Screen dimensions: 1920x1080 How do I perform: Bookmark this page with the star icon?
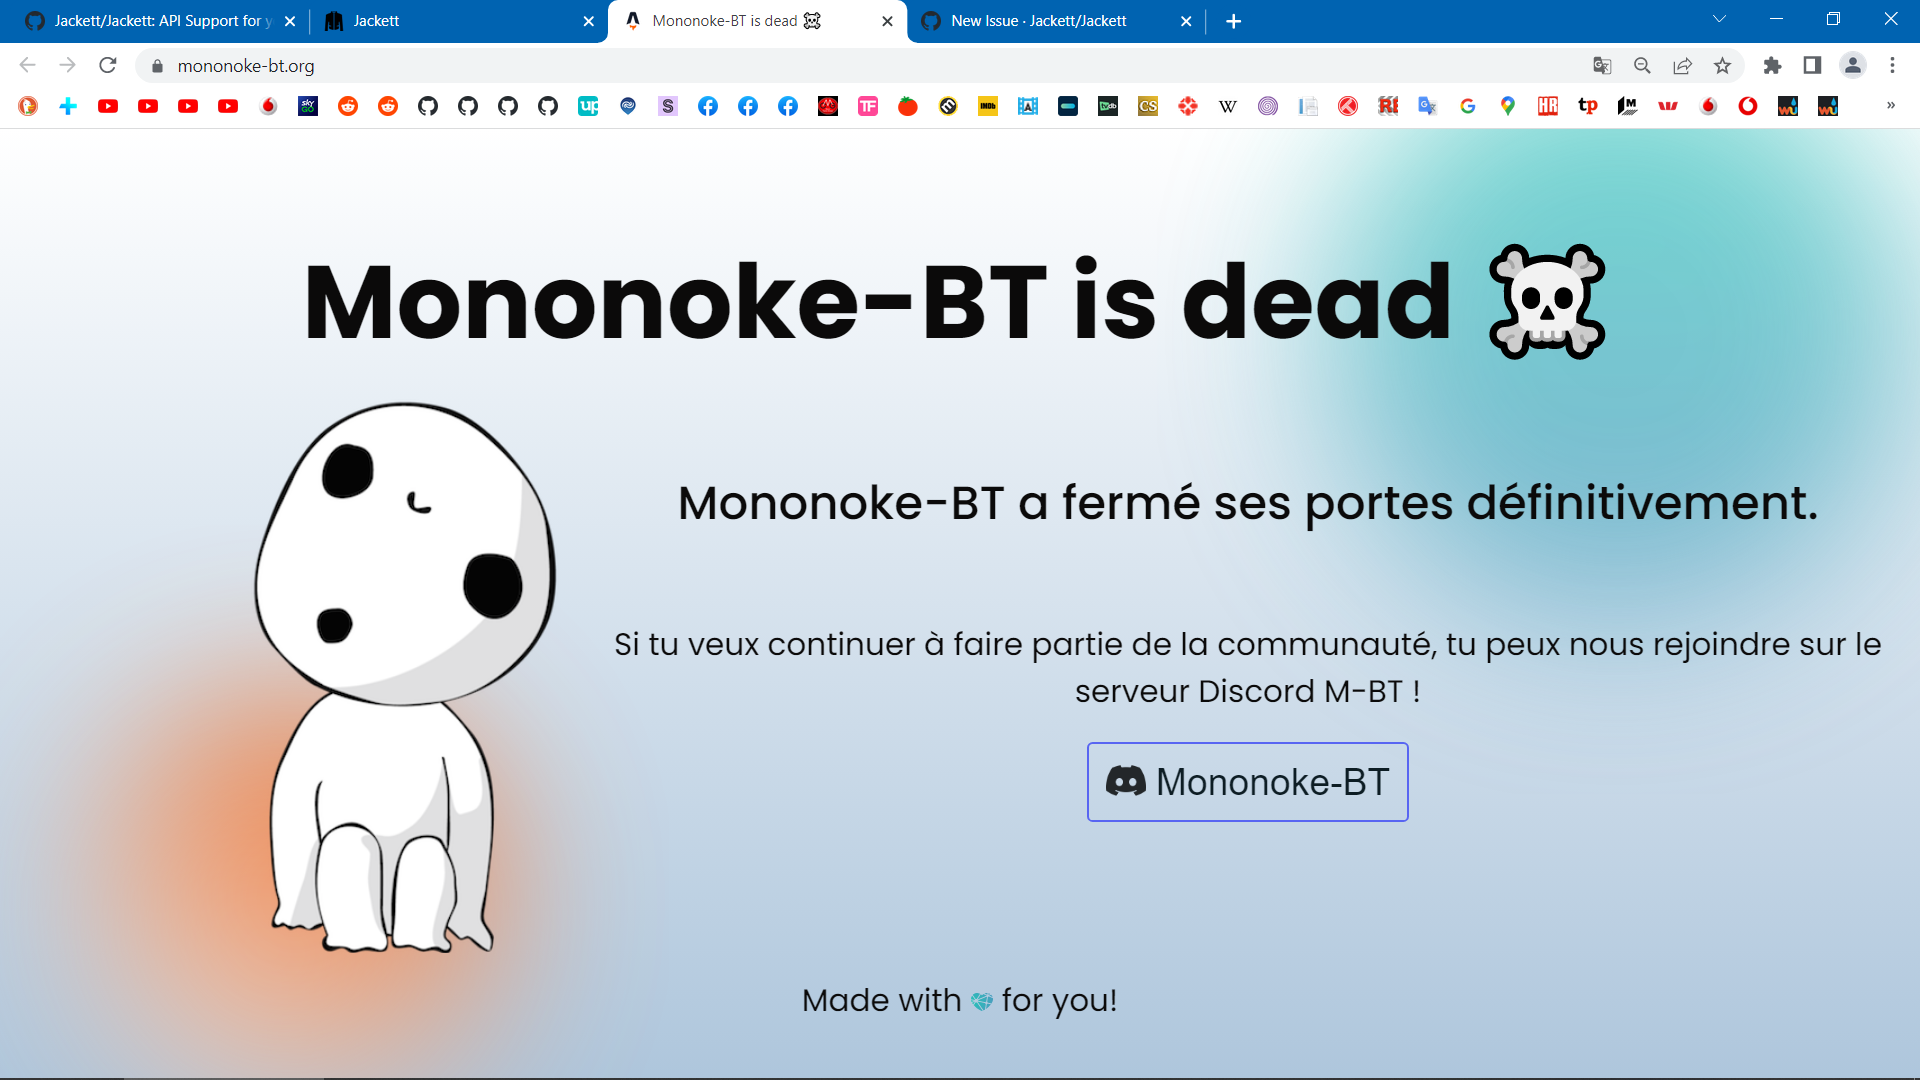[1722, 65]
